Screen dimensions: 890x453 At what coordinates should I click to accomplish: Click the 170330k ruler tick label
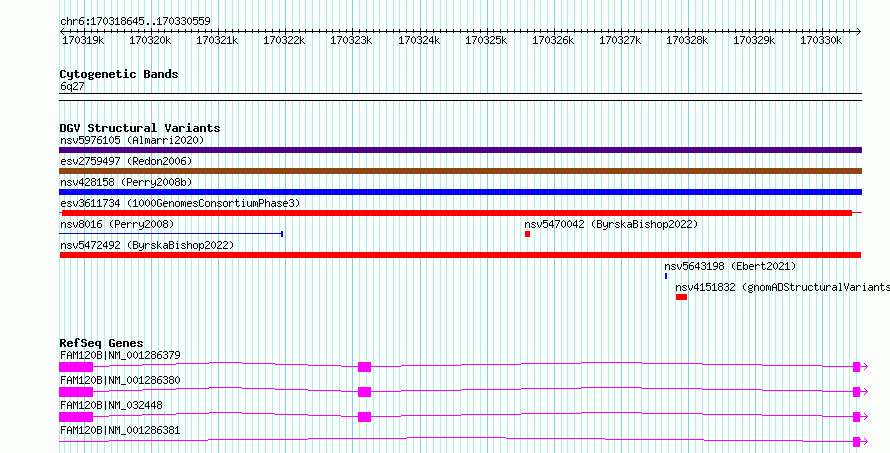[821, 40]
